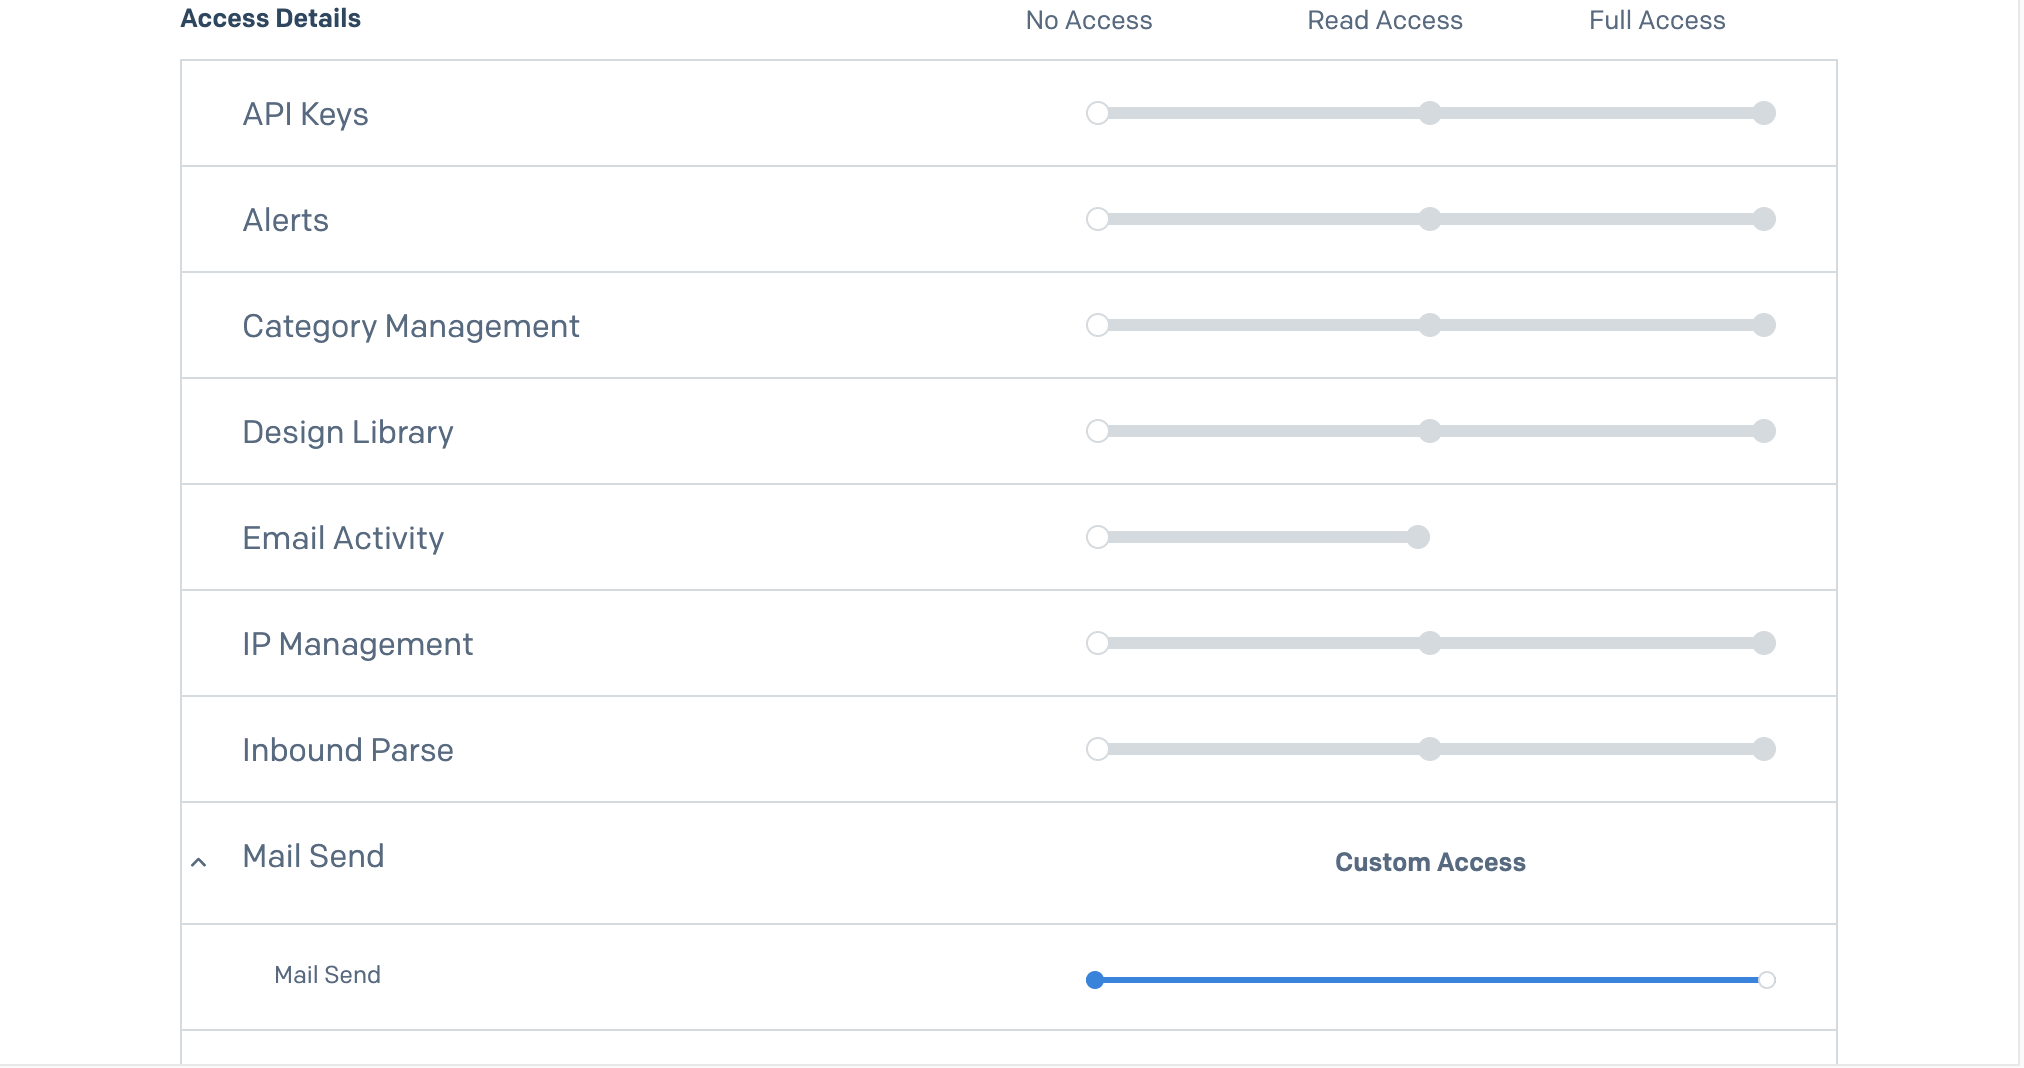Click the Alerts row label
This screenshot has width=2024, height=1068.
tap(285, 220)
